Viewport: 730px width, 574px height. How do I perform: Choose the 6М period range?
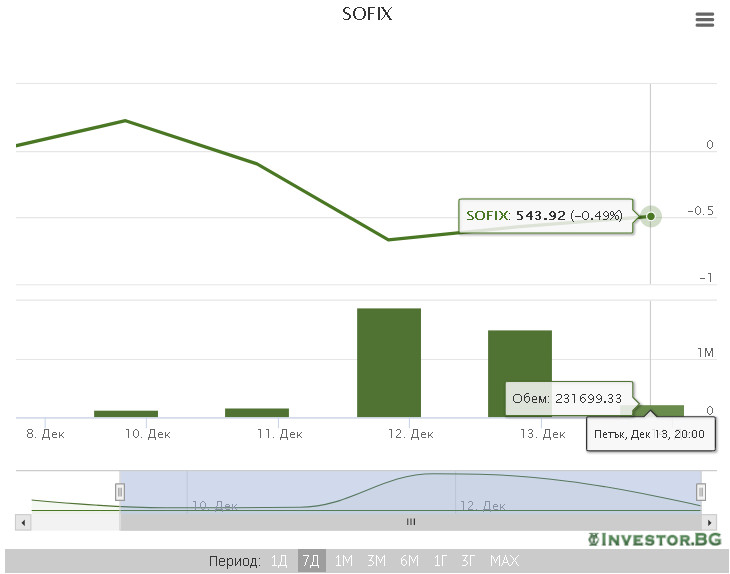coord(409,561)
